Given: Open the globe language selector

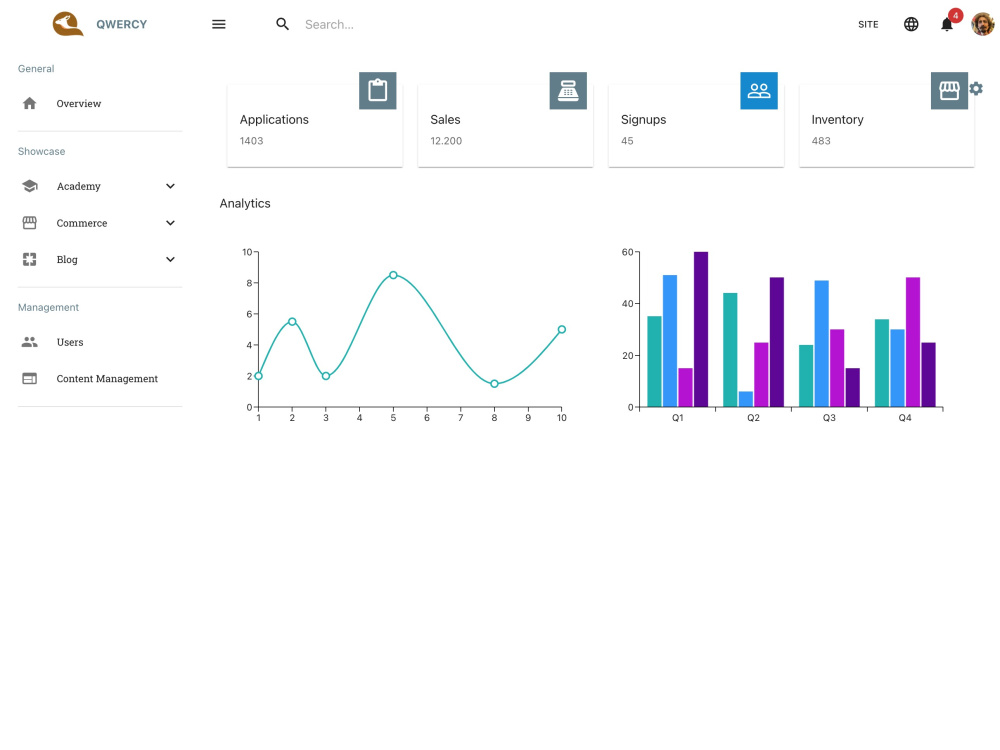Looking at the screenshot, I should pyautogui.click(x=911, y=24).
